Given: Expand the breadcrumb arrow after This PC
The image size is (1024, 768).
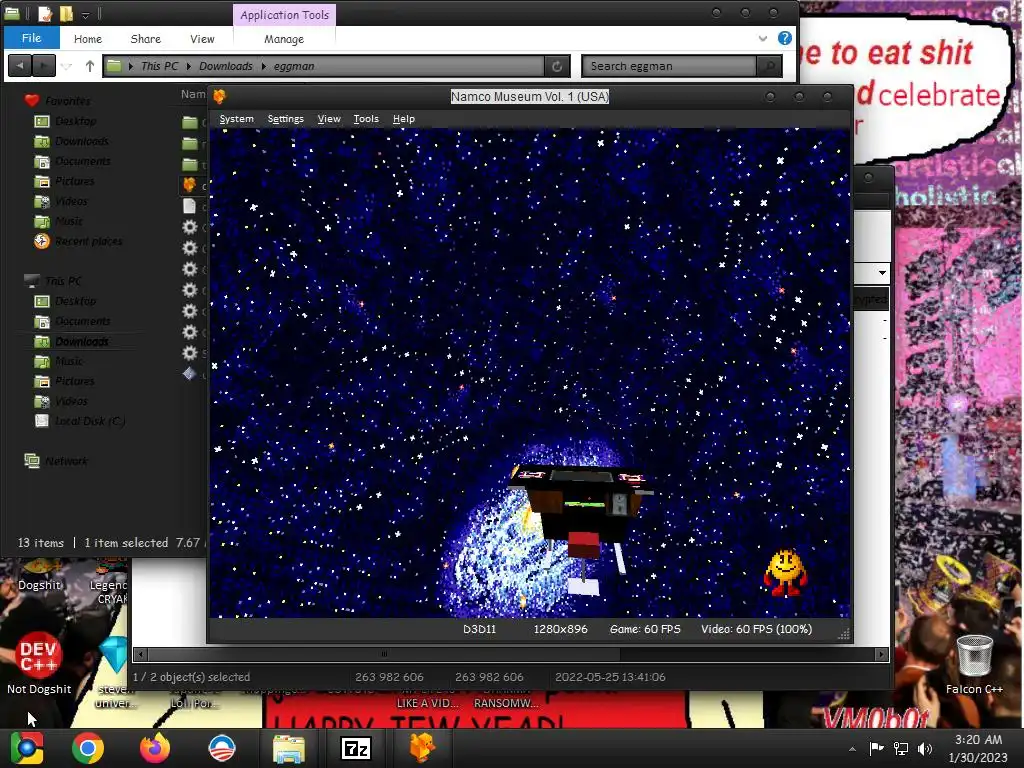Looking at the screenshot, I should (x=189, y=66).
